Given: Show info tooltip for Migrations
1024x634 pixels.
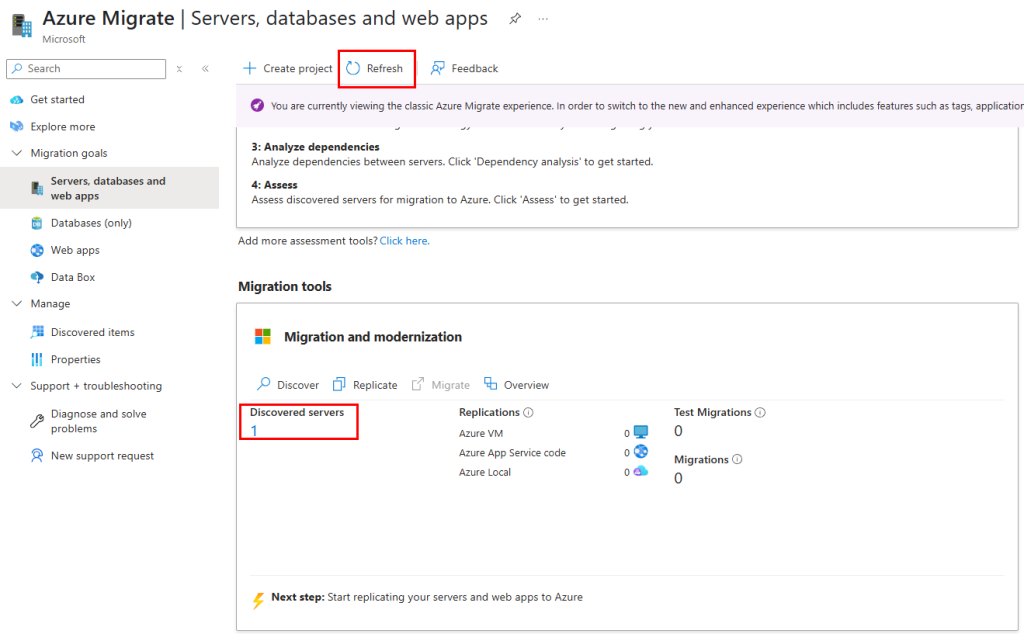Looking at the screenshot, I should [737, 460].
